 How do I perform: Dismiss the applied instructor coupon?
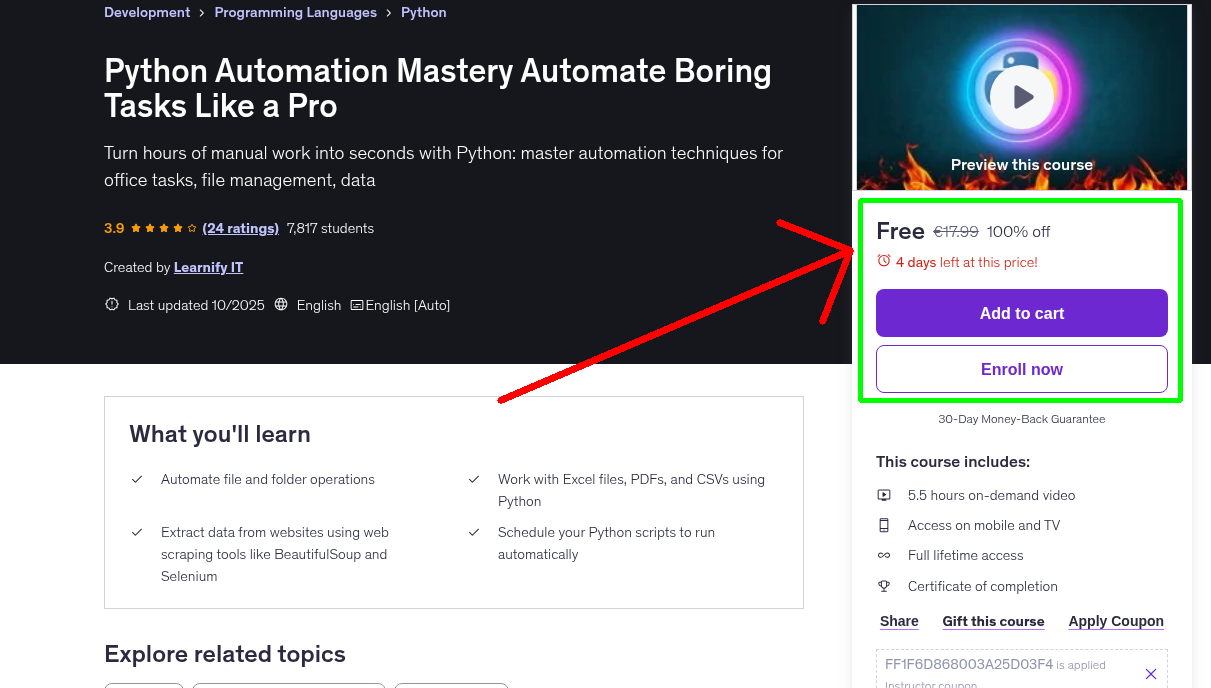click(1150, 673)
